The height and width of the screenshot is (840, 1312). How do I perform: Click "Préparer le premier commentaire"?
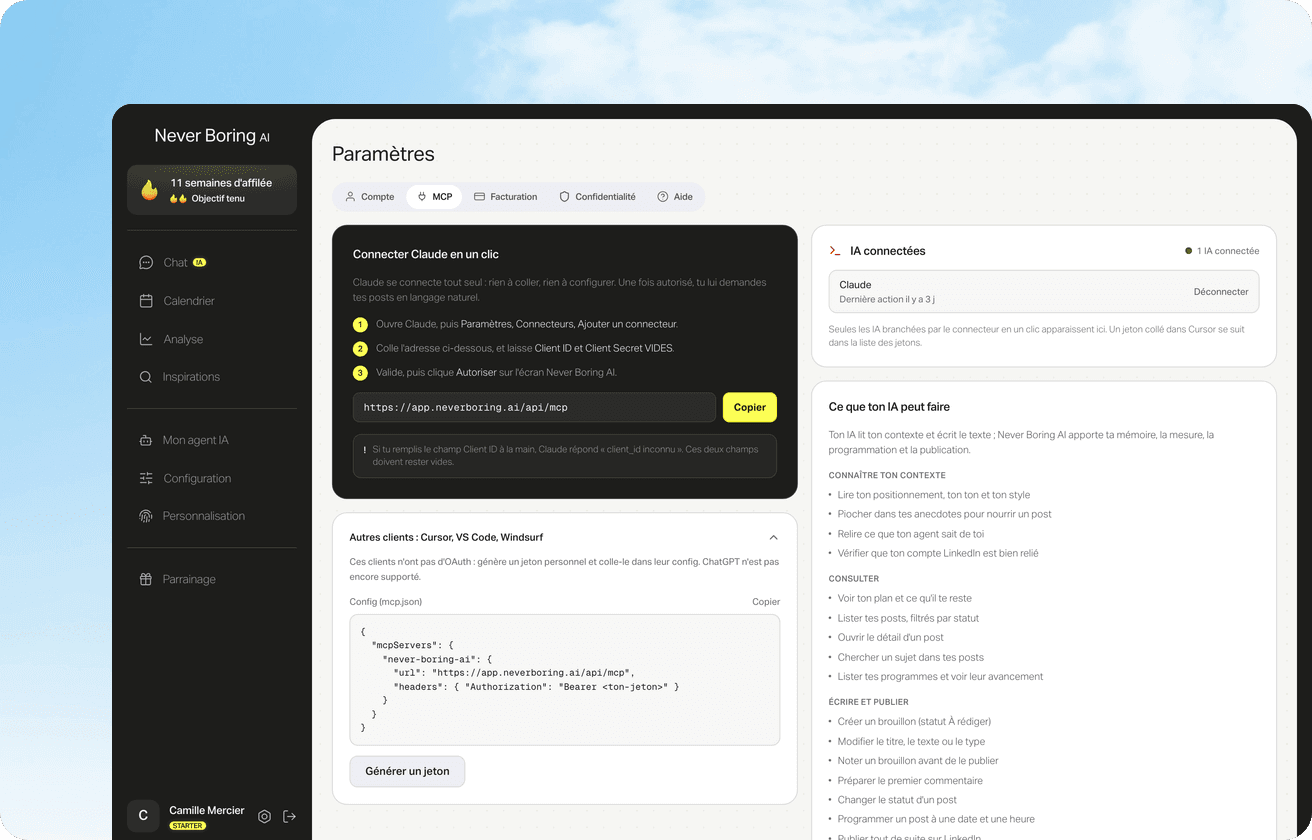coord(910,780)
